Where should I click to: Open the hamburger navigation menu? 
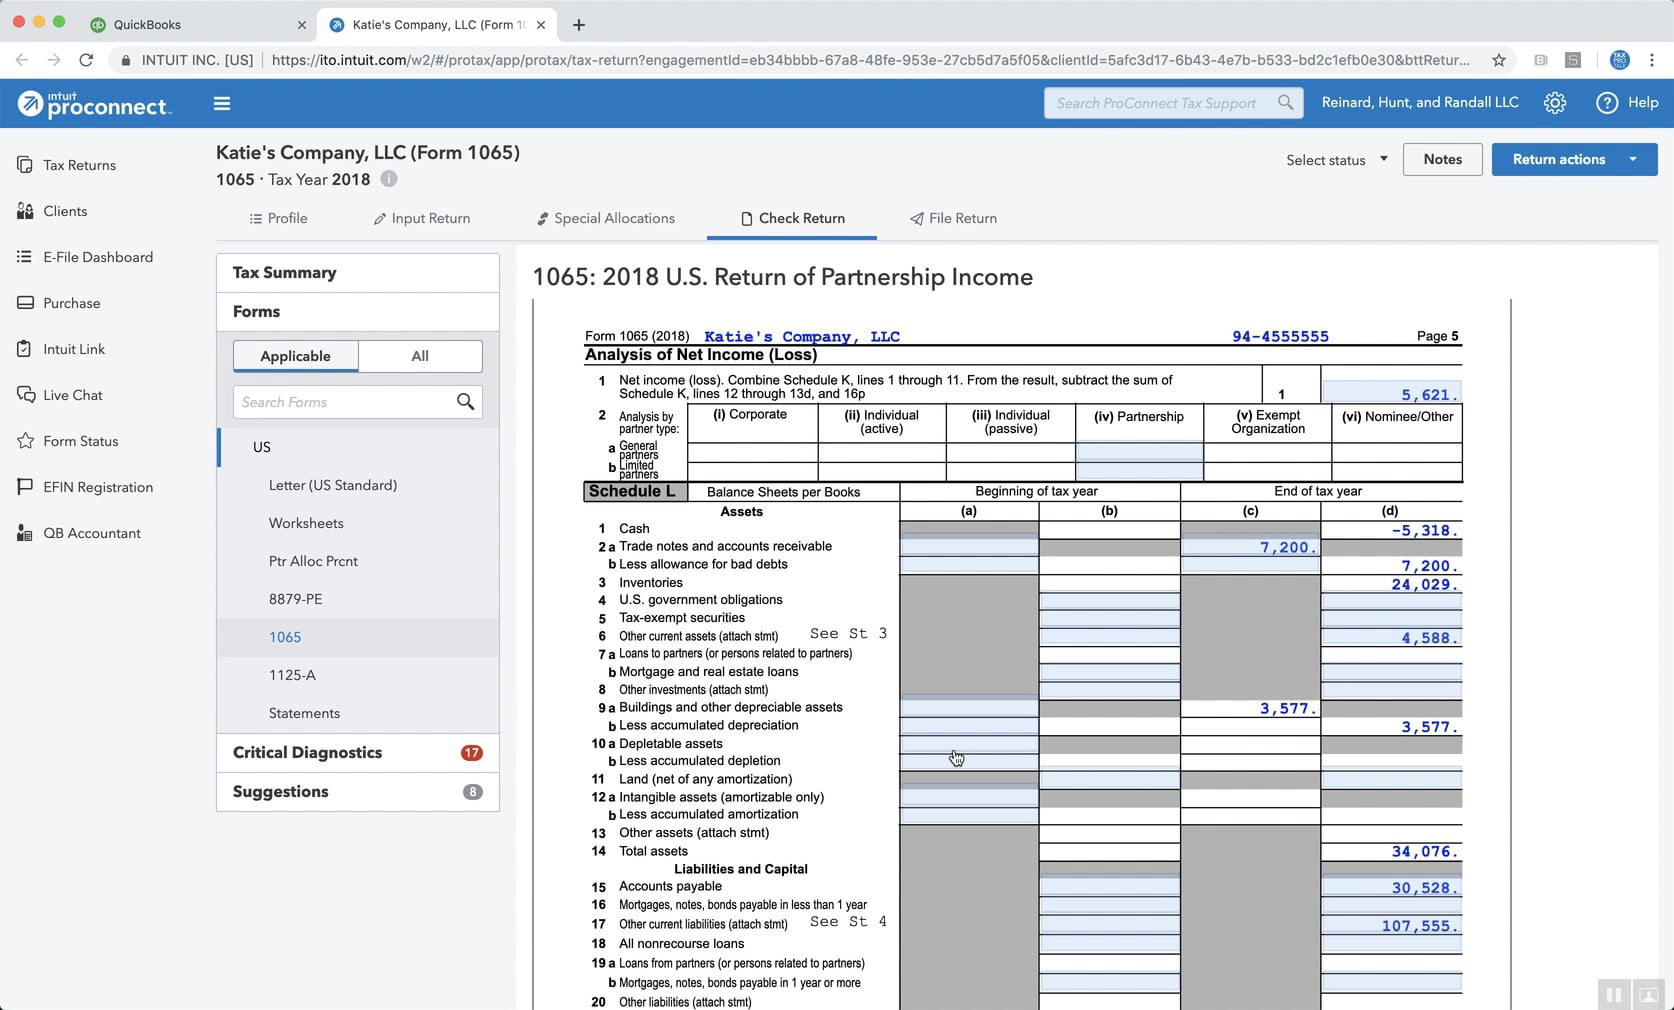pos(222,103)
